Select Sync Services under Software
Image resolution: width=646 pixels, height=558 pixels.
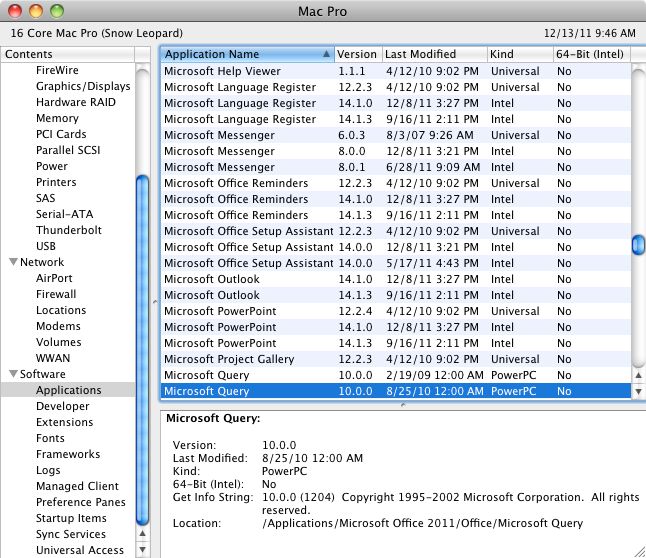[70, 534]
